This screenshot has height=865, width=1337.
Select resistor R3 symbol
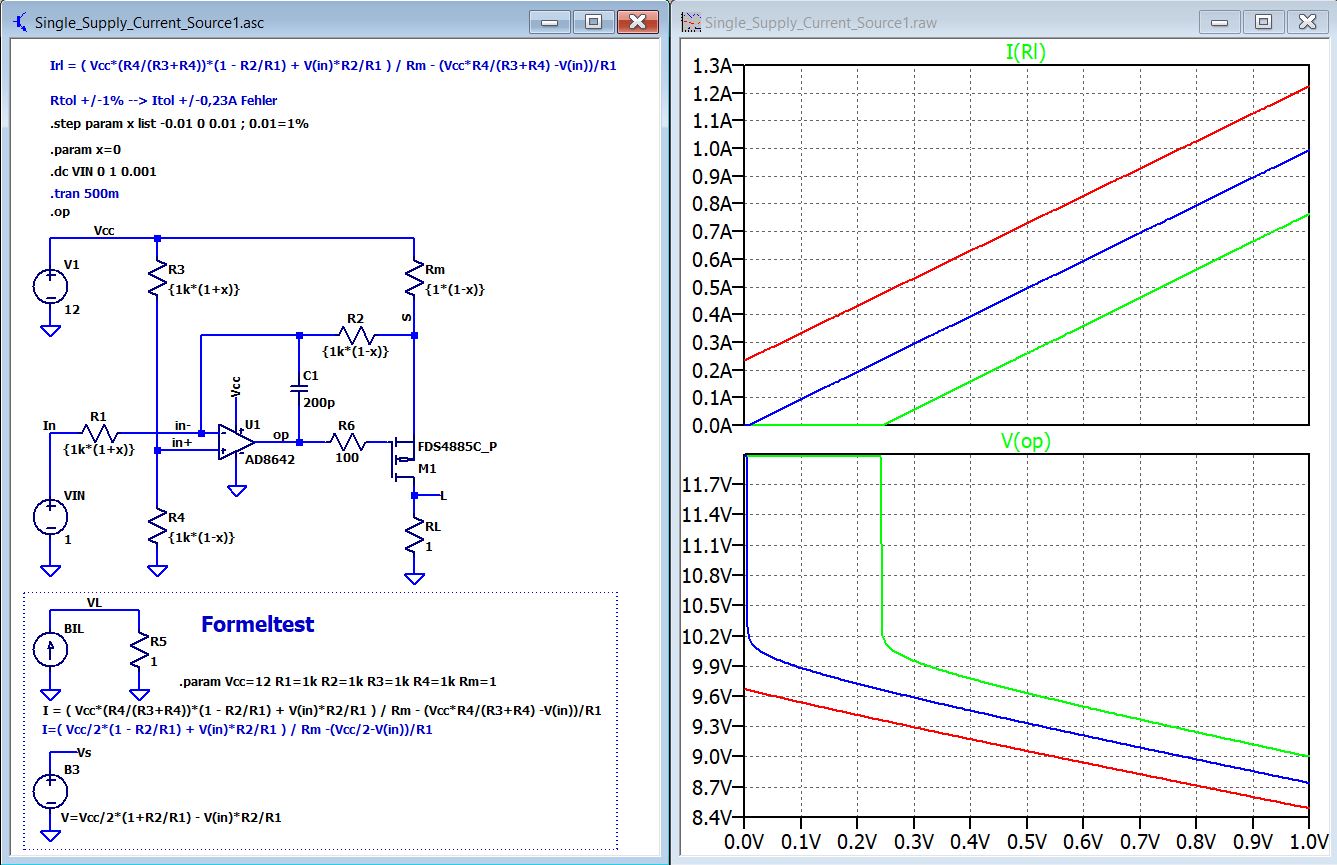click(157, 279)
